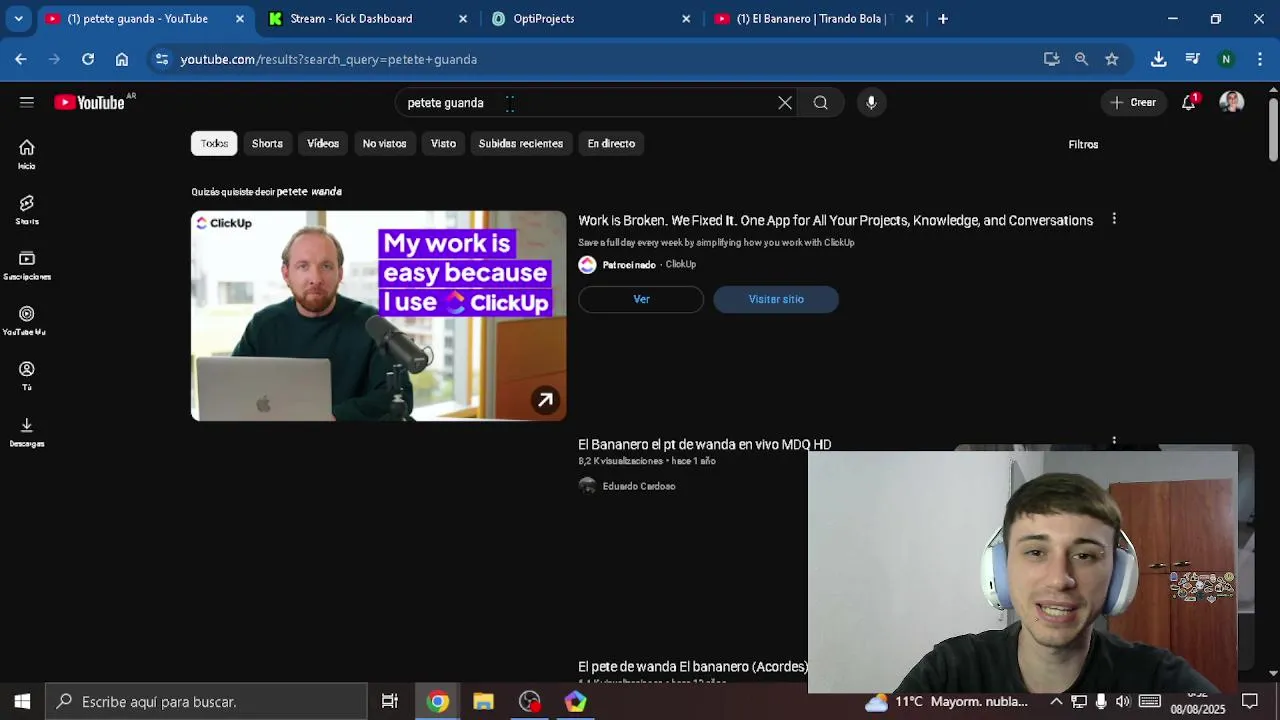This screenshot has height=720, width=1280.
Task: Open the Windows notification center icon
Action: click(x=1249, y=701)
